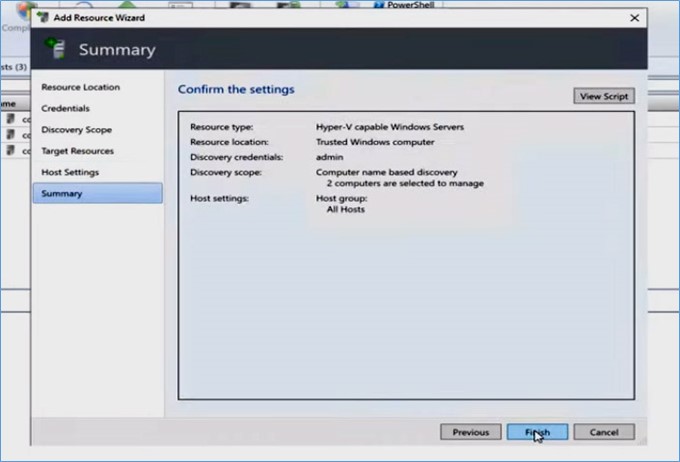Select the Host Settings step
Viewport: 680px width, 462px height.
click(70, 172)
